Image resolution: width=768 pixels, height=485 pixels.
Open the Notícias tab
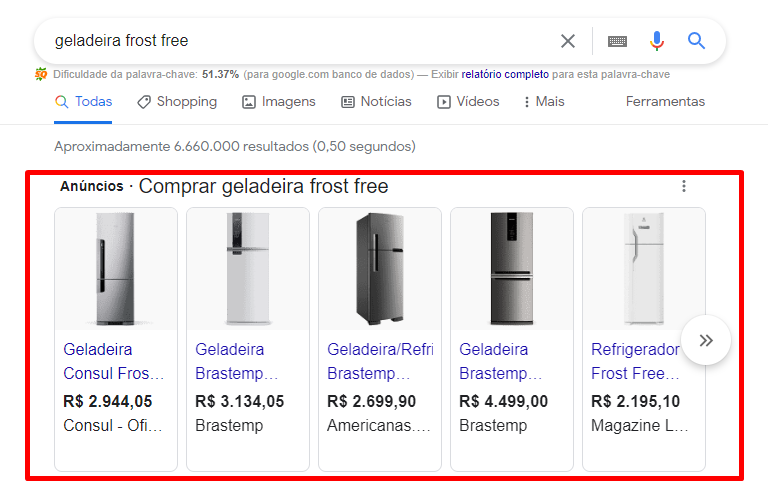[376, 102]
